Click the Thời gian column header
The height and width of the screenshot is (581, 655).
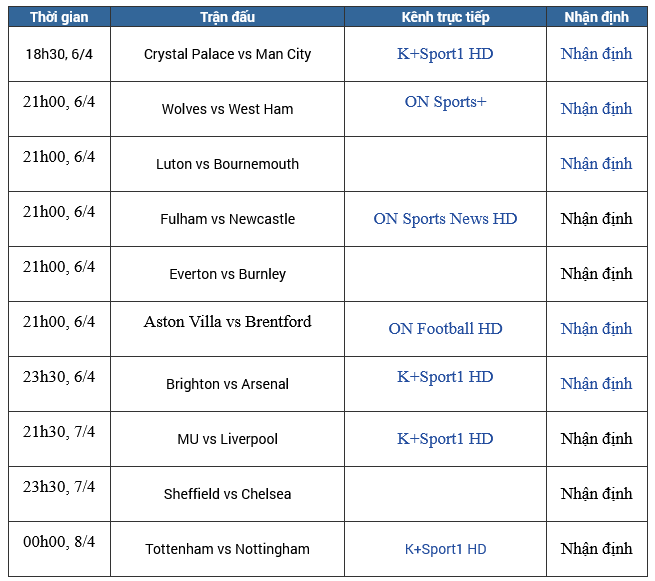click(59, 17)
